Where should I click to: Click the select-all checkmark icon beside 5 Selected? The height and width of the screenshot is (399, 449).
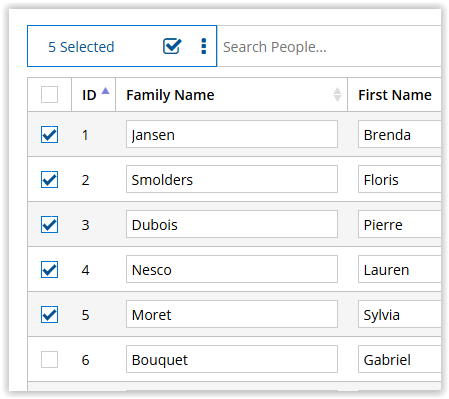pyautogui.click(x=172, y=46)
